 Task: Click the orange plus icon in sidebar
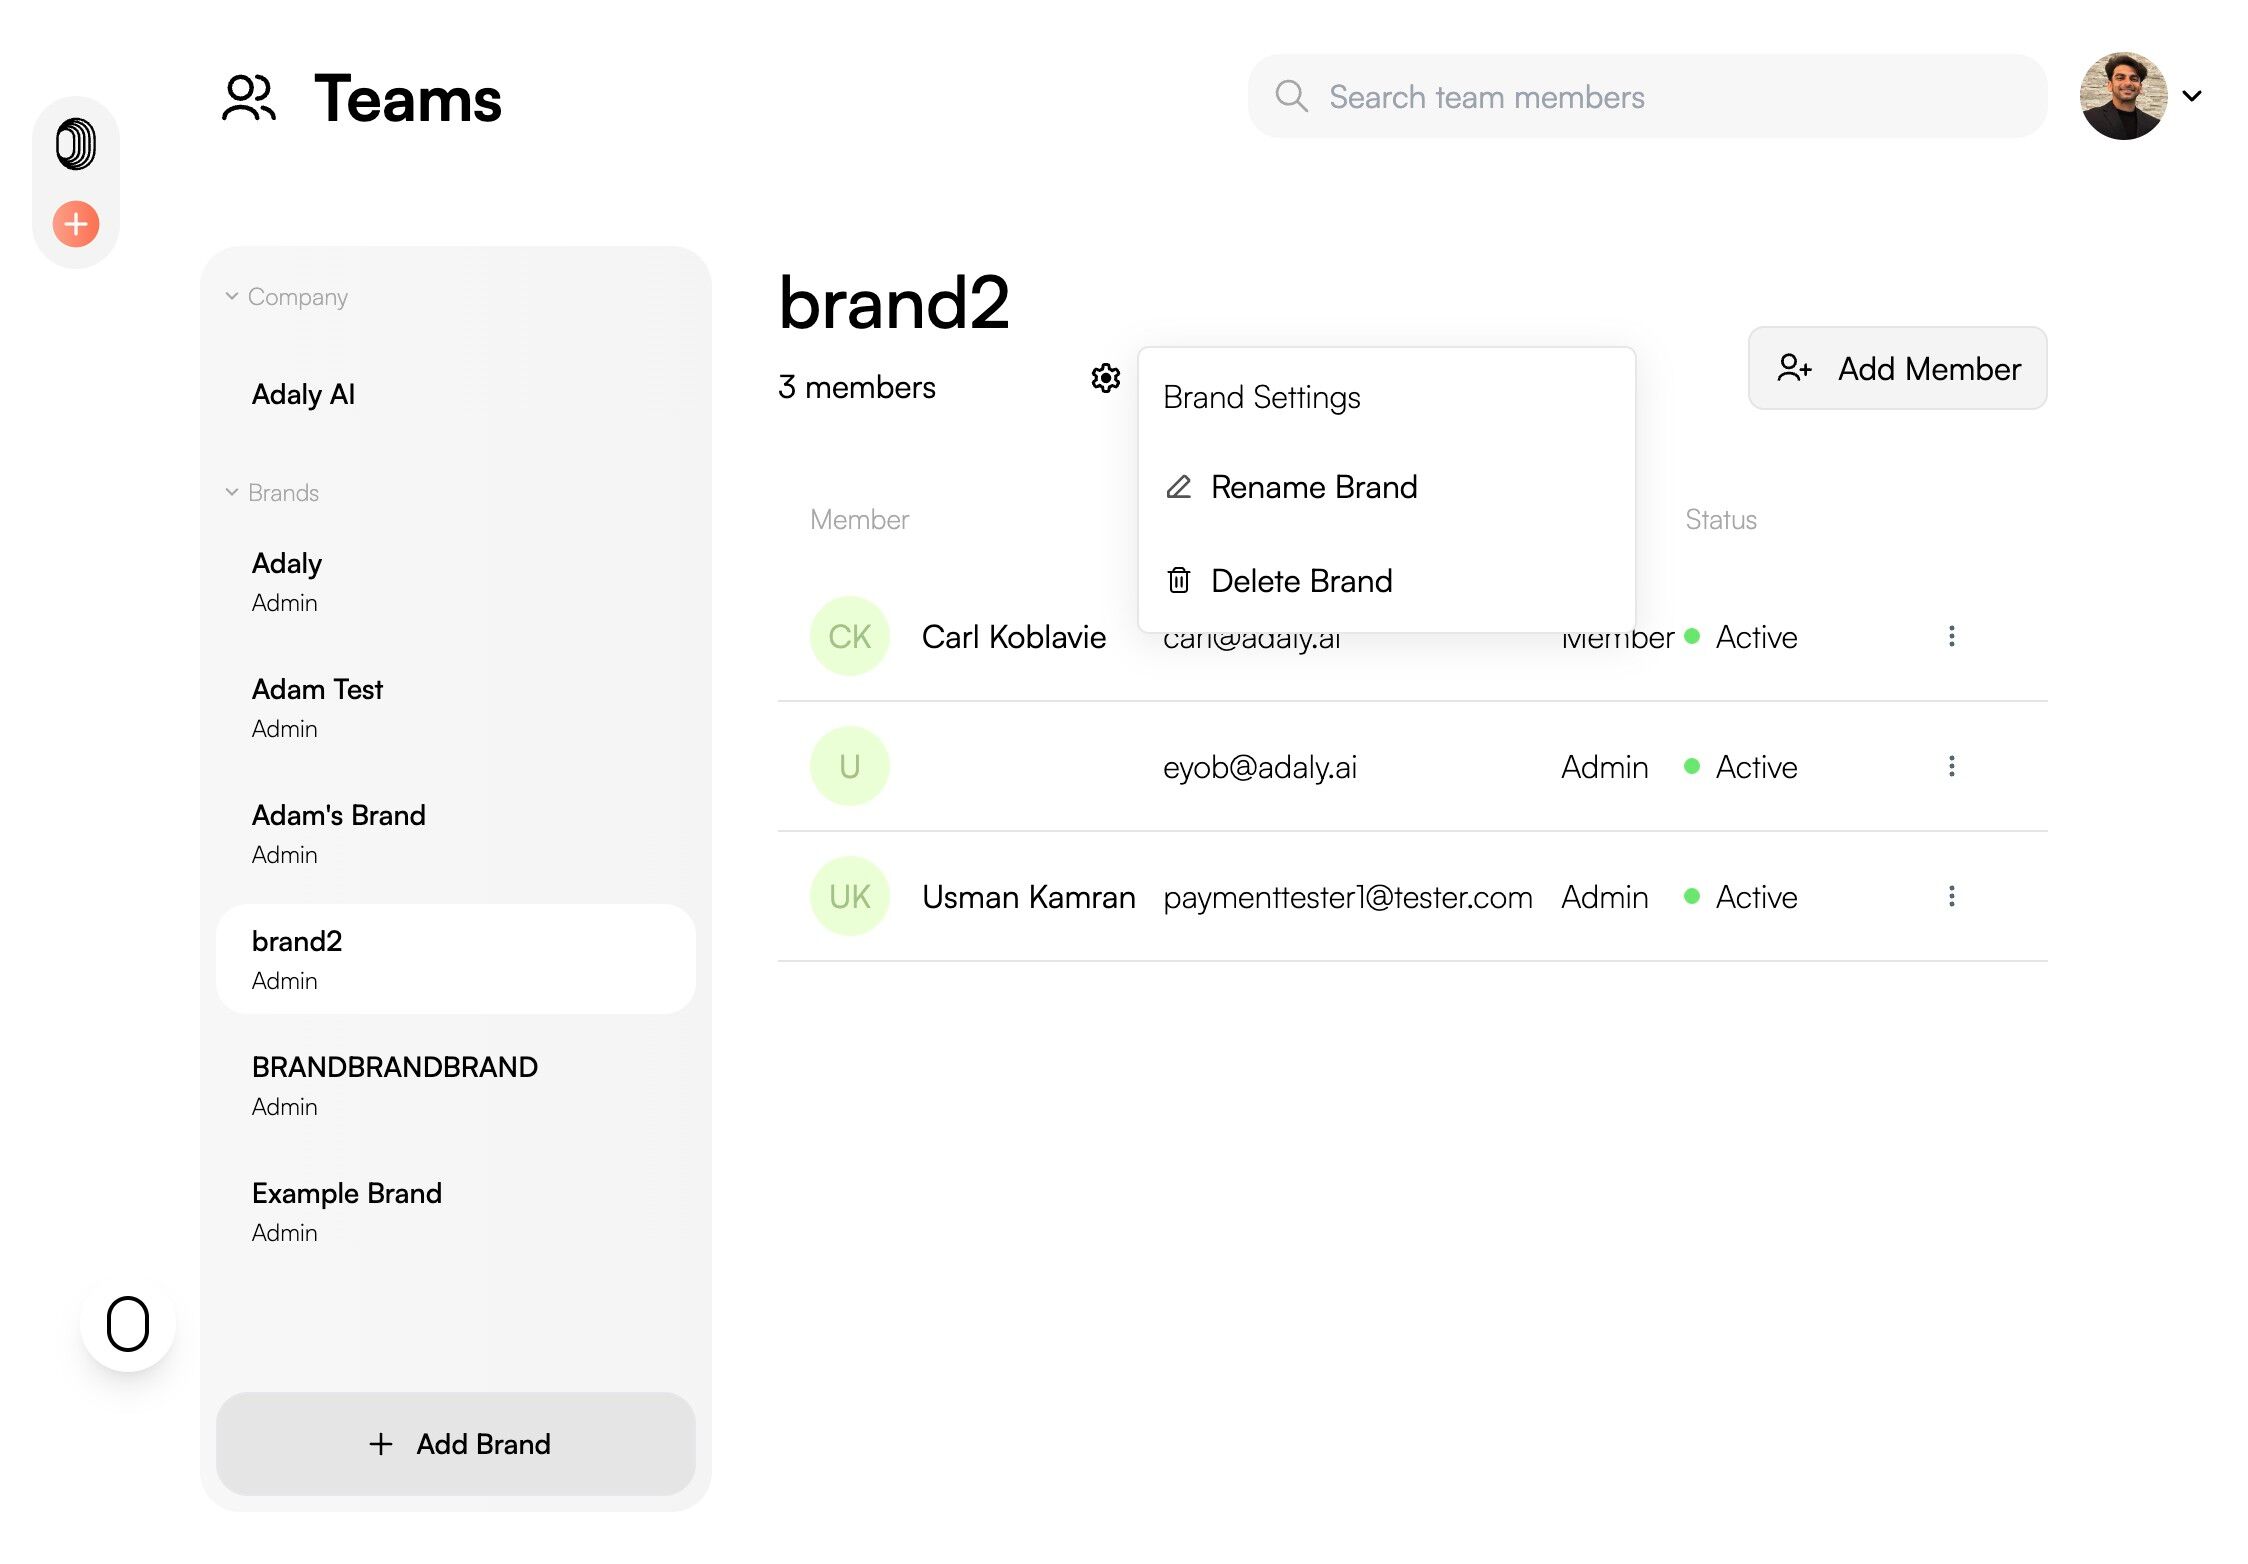[x=76, y=223]
